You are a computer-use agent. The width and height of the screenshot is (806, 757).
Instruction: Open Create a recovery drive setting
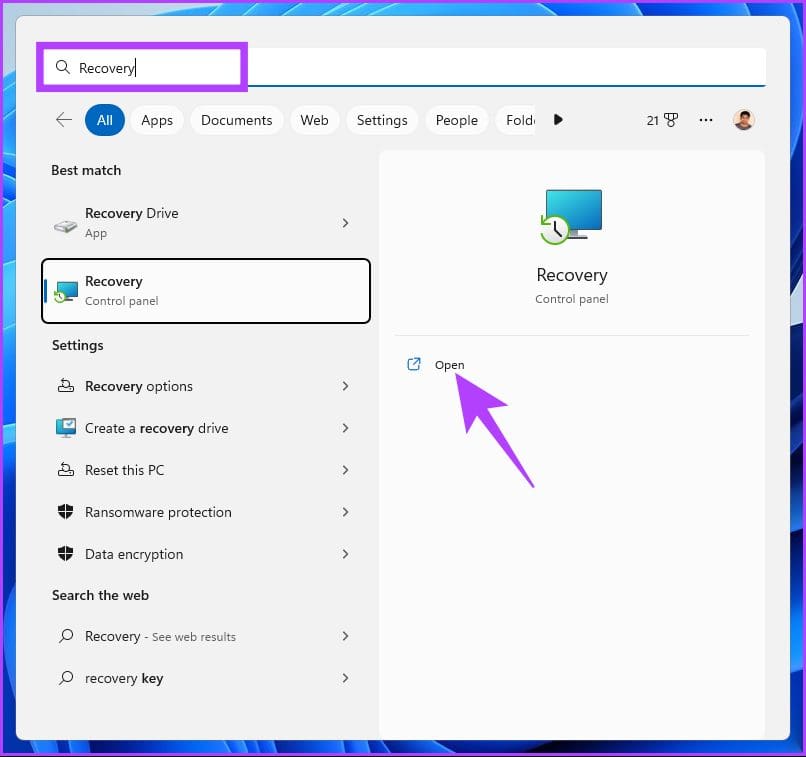[205, 428]
